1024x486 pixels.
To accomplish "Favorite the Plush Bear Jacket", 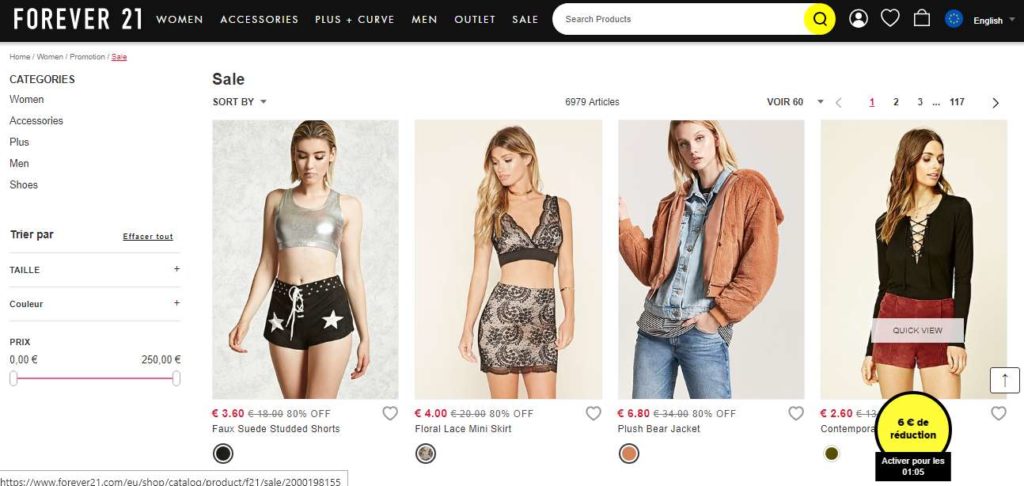I will pyautogui.click(x=796, y=413).
